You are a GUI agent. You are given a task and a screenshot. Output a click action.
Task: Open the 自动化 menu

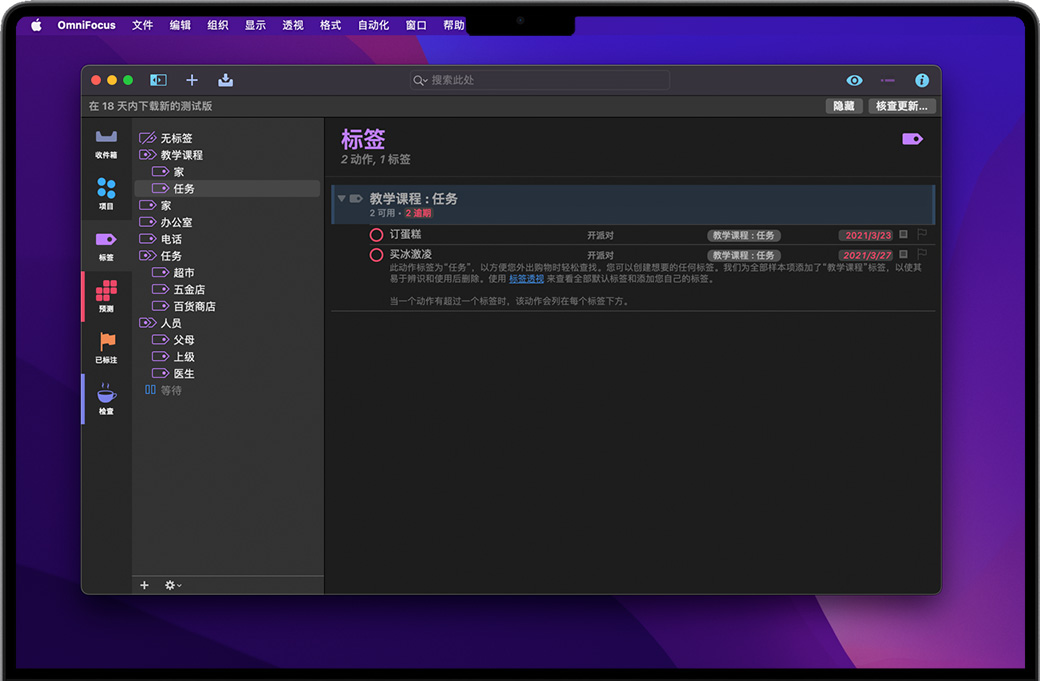pyautogui.click(x=373, y=25)
